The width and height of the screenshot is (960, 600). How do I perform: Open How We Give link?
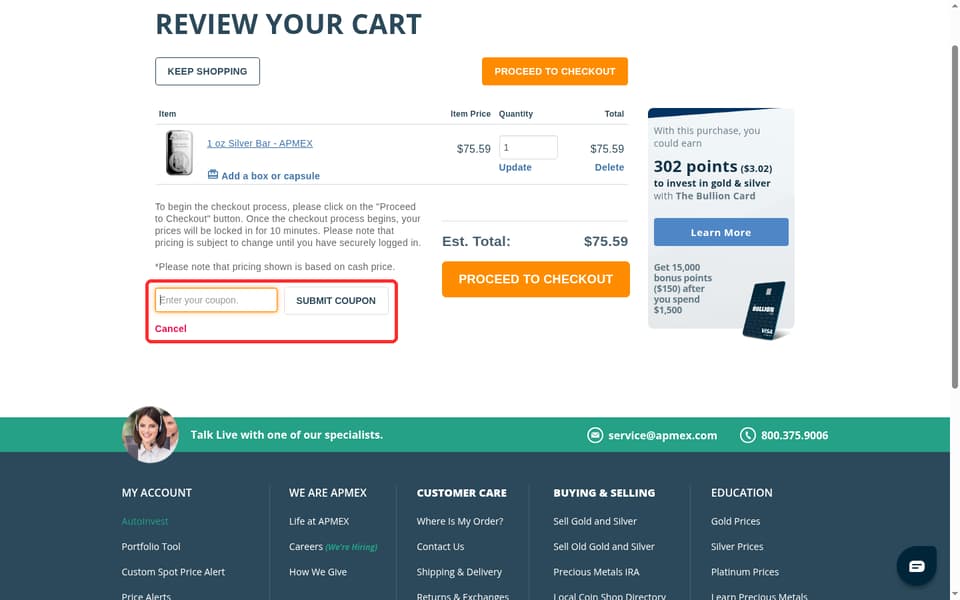pos(318,572)
